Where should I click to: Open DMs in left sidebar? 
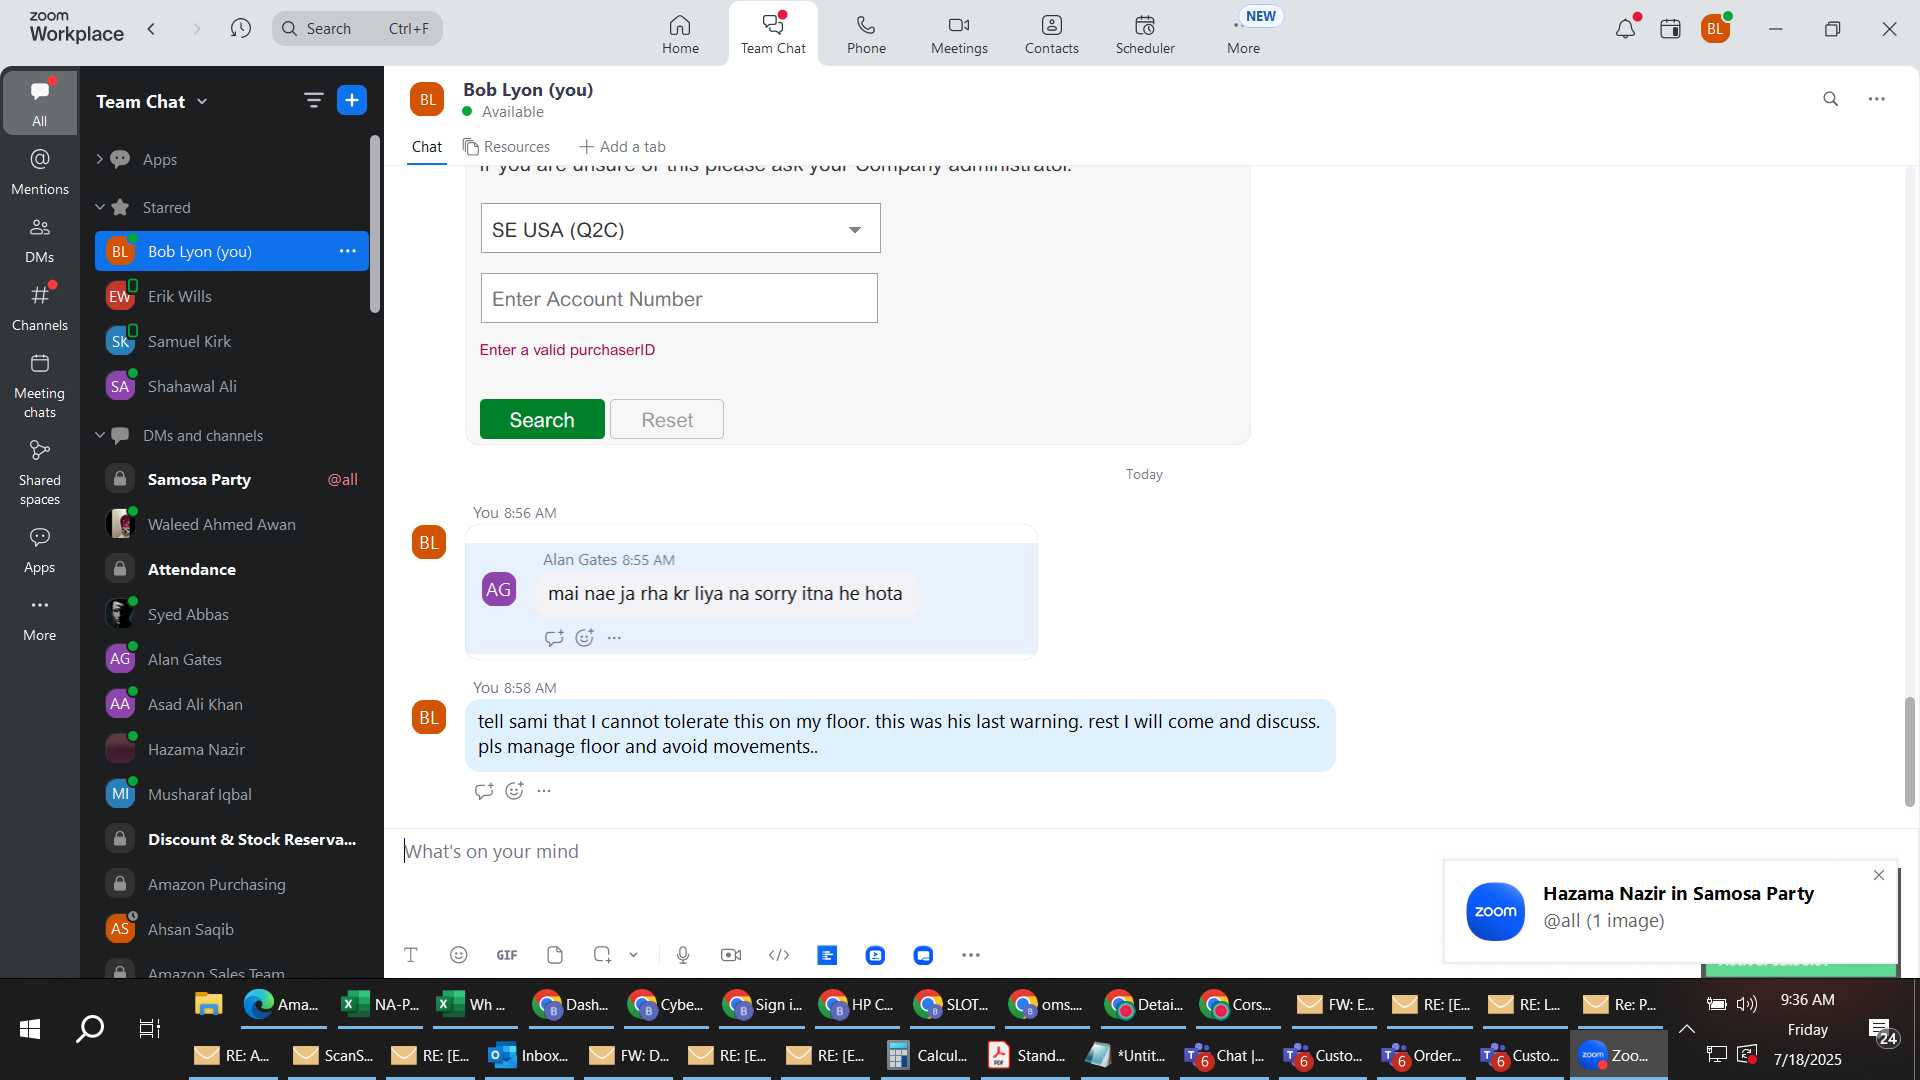[40, 240]
